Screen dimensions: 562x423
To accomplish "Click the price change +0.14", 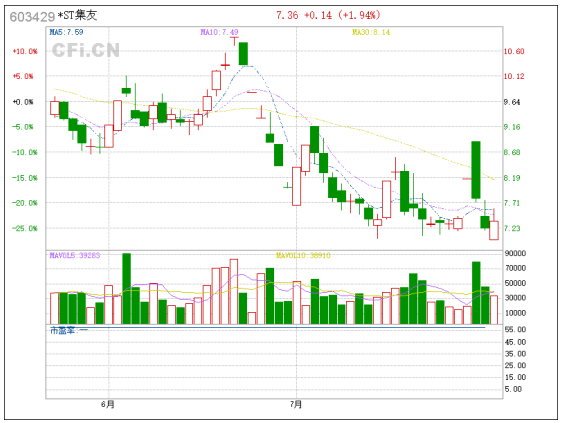I will (318, 15).
